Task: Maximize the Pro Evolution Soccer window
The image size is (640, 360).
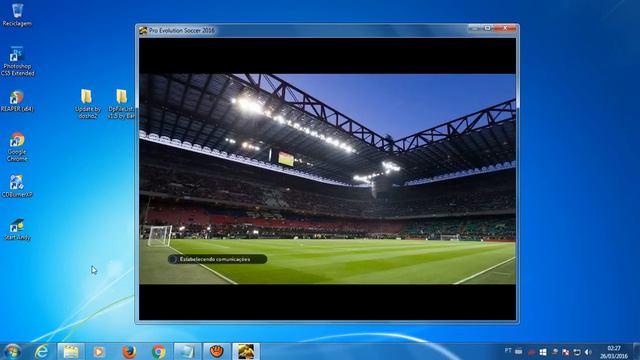Action: [487, 28]
